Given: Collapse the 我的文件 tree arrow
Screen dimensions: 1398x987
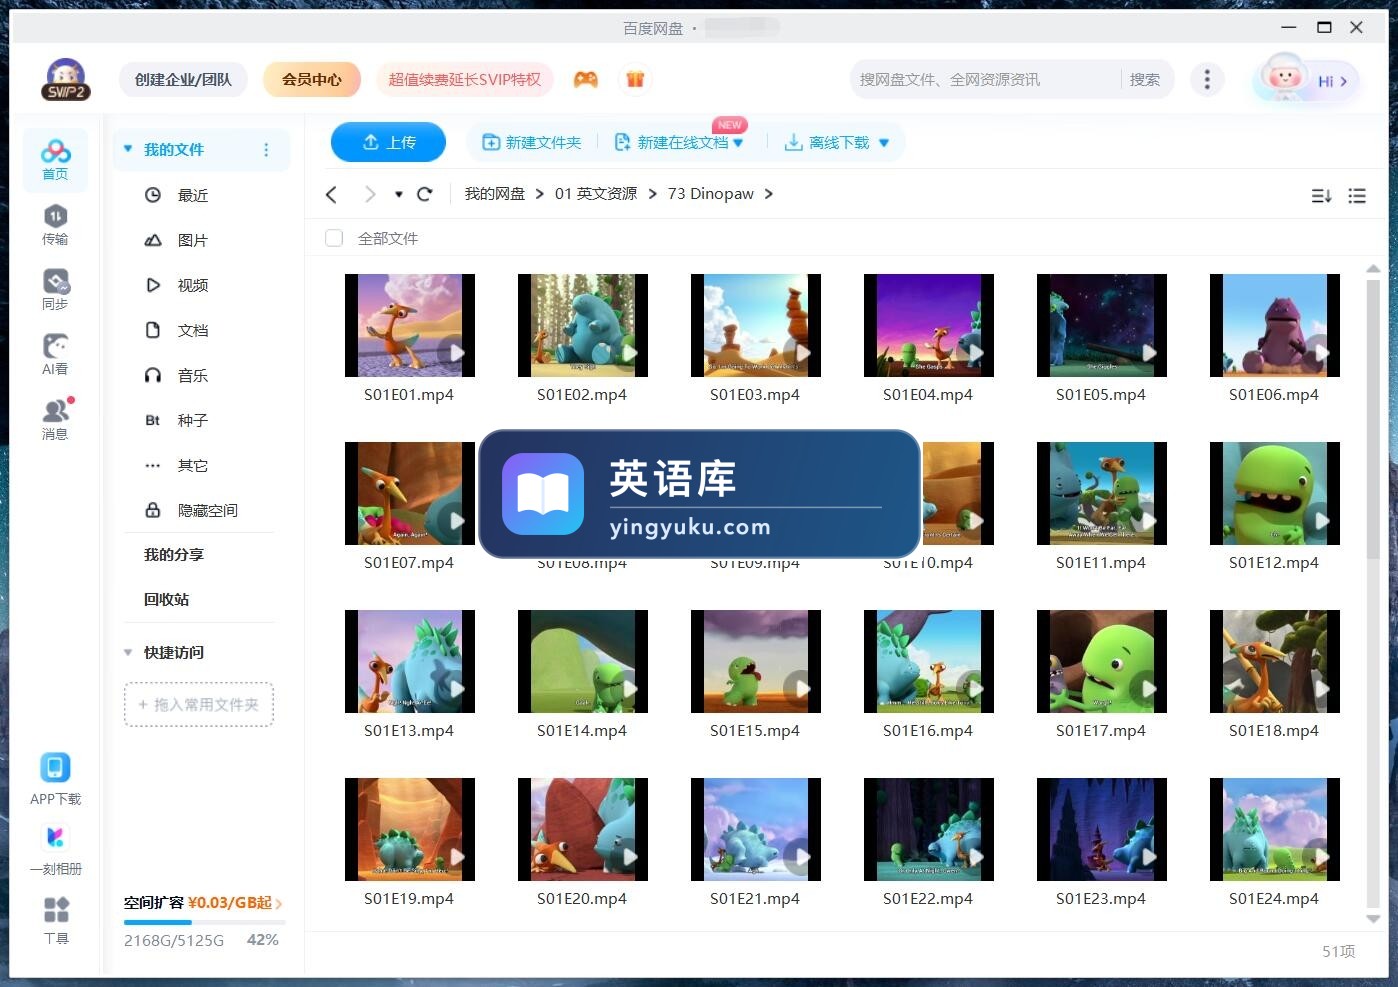Looking at the screenshot, I should [x=128, y=149].
